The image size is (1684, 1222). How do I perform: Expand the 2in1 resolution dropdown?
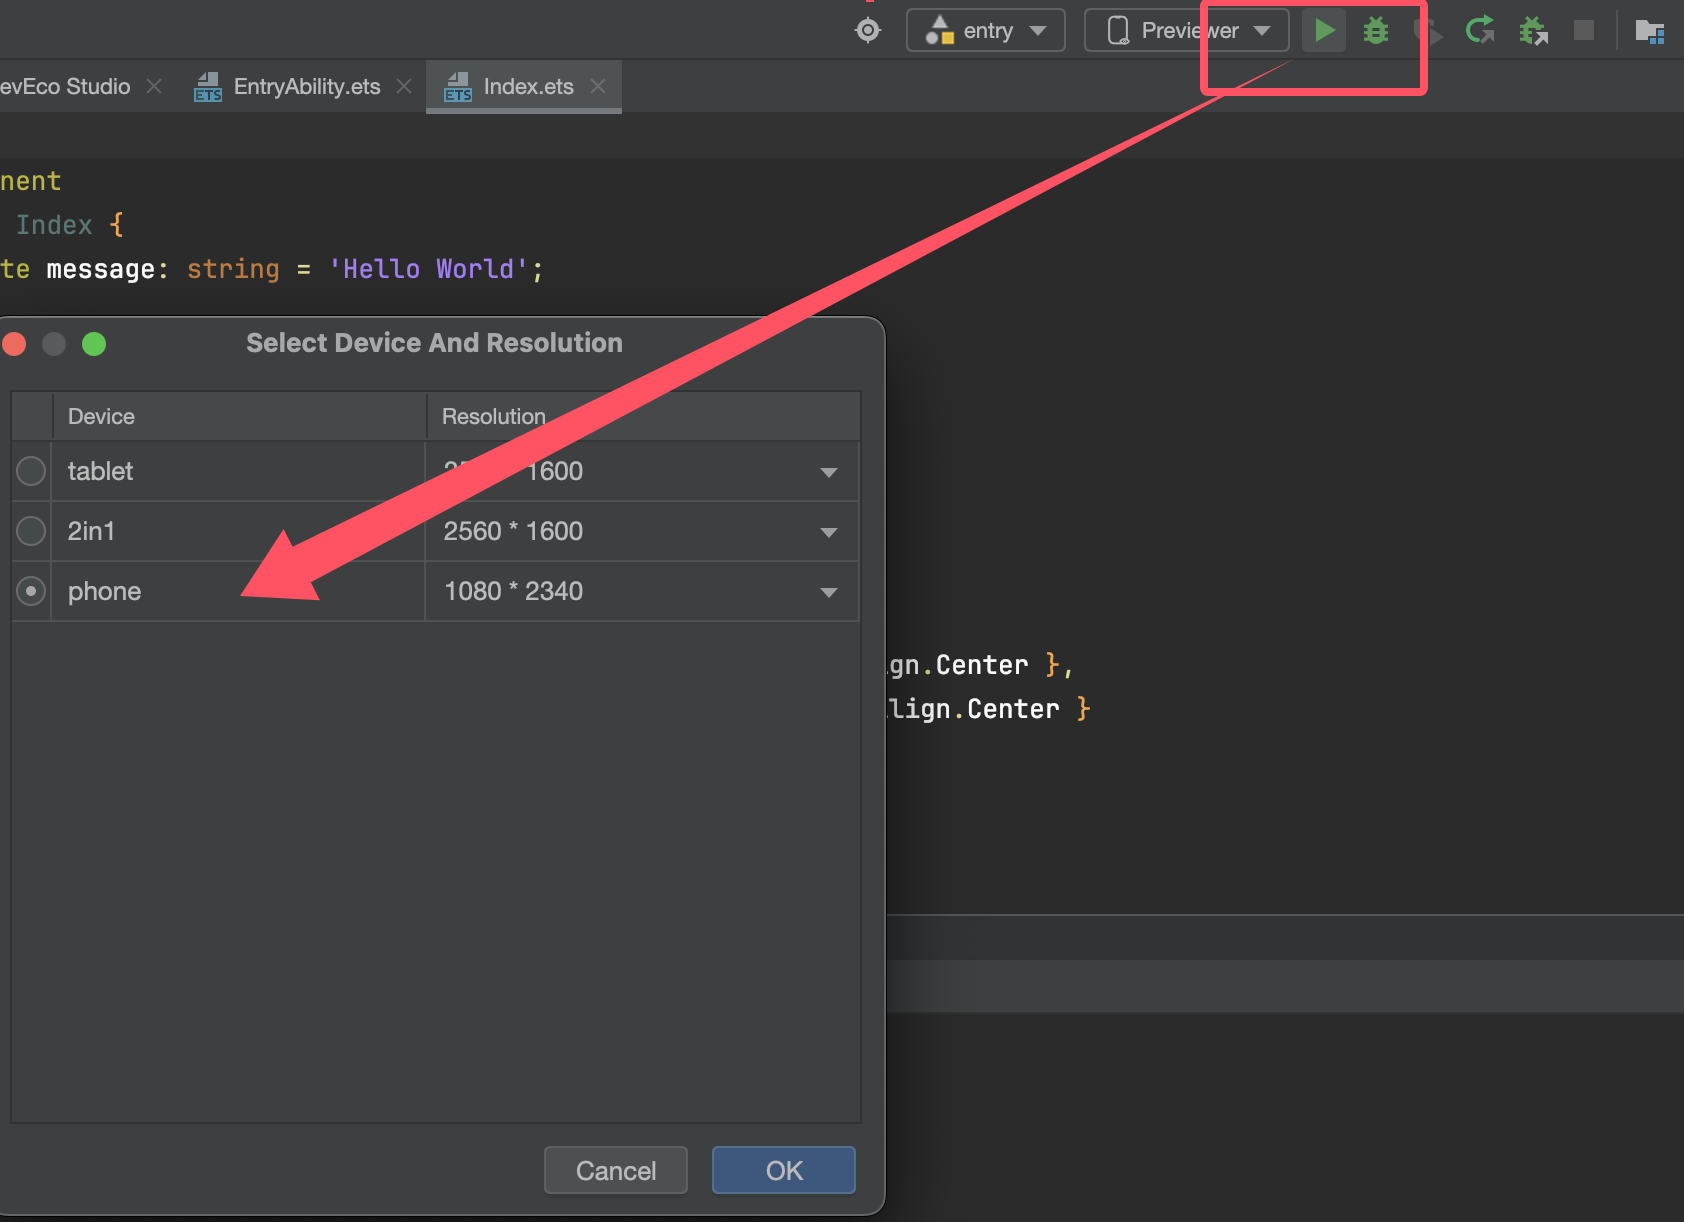pyautogui.click(x=828, y=532)
